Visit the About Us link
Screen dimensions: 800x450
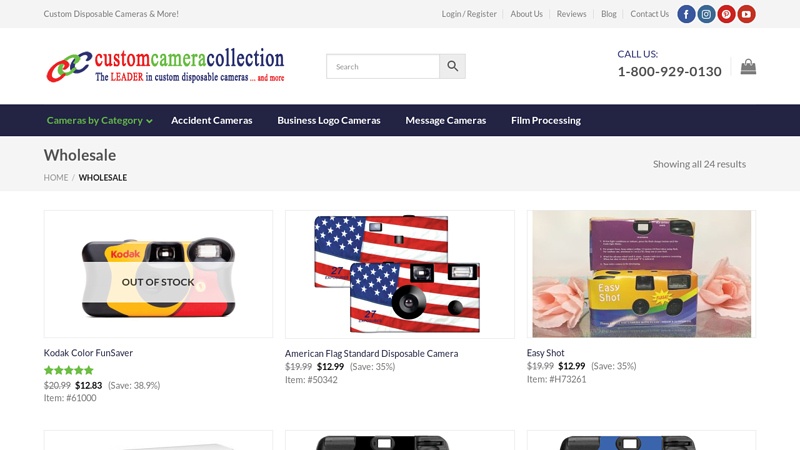(527, 14)
